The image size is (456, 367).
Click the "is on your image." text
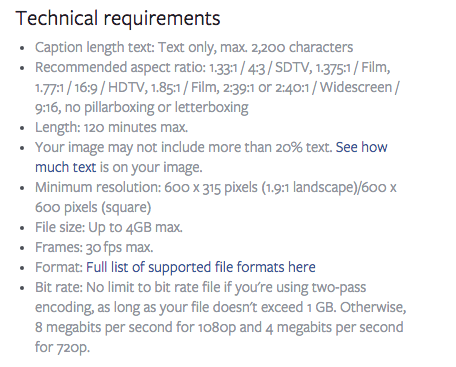click(x=151, y=167)
